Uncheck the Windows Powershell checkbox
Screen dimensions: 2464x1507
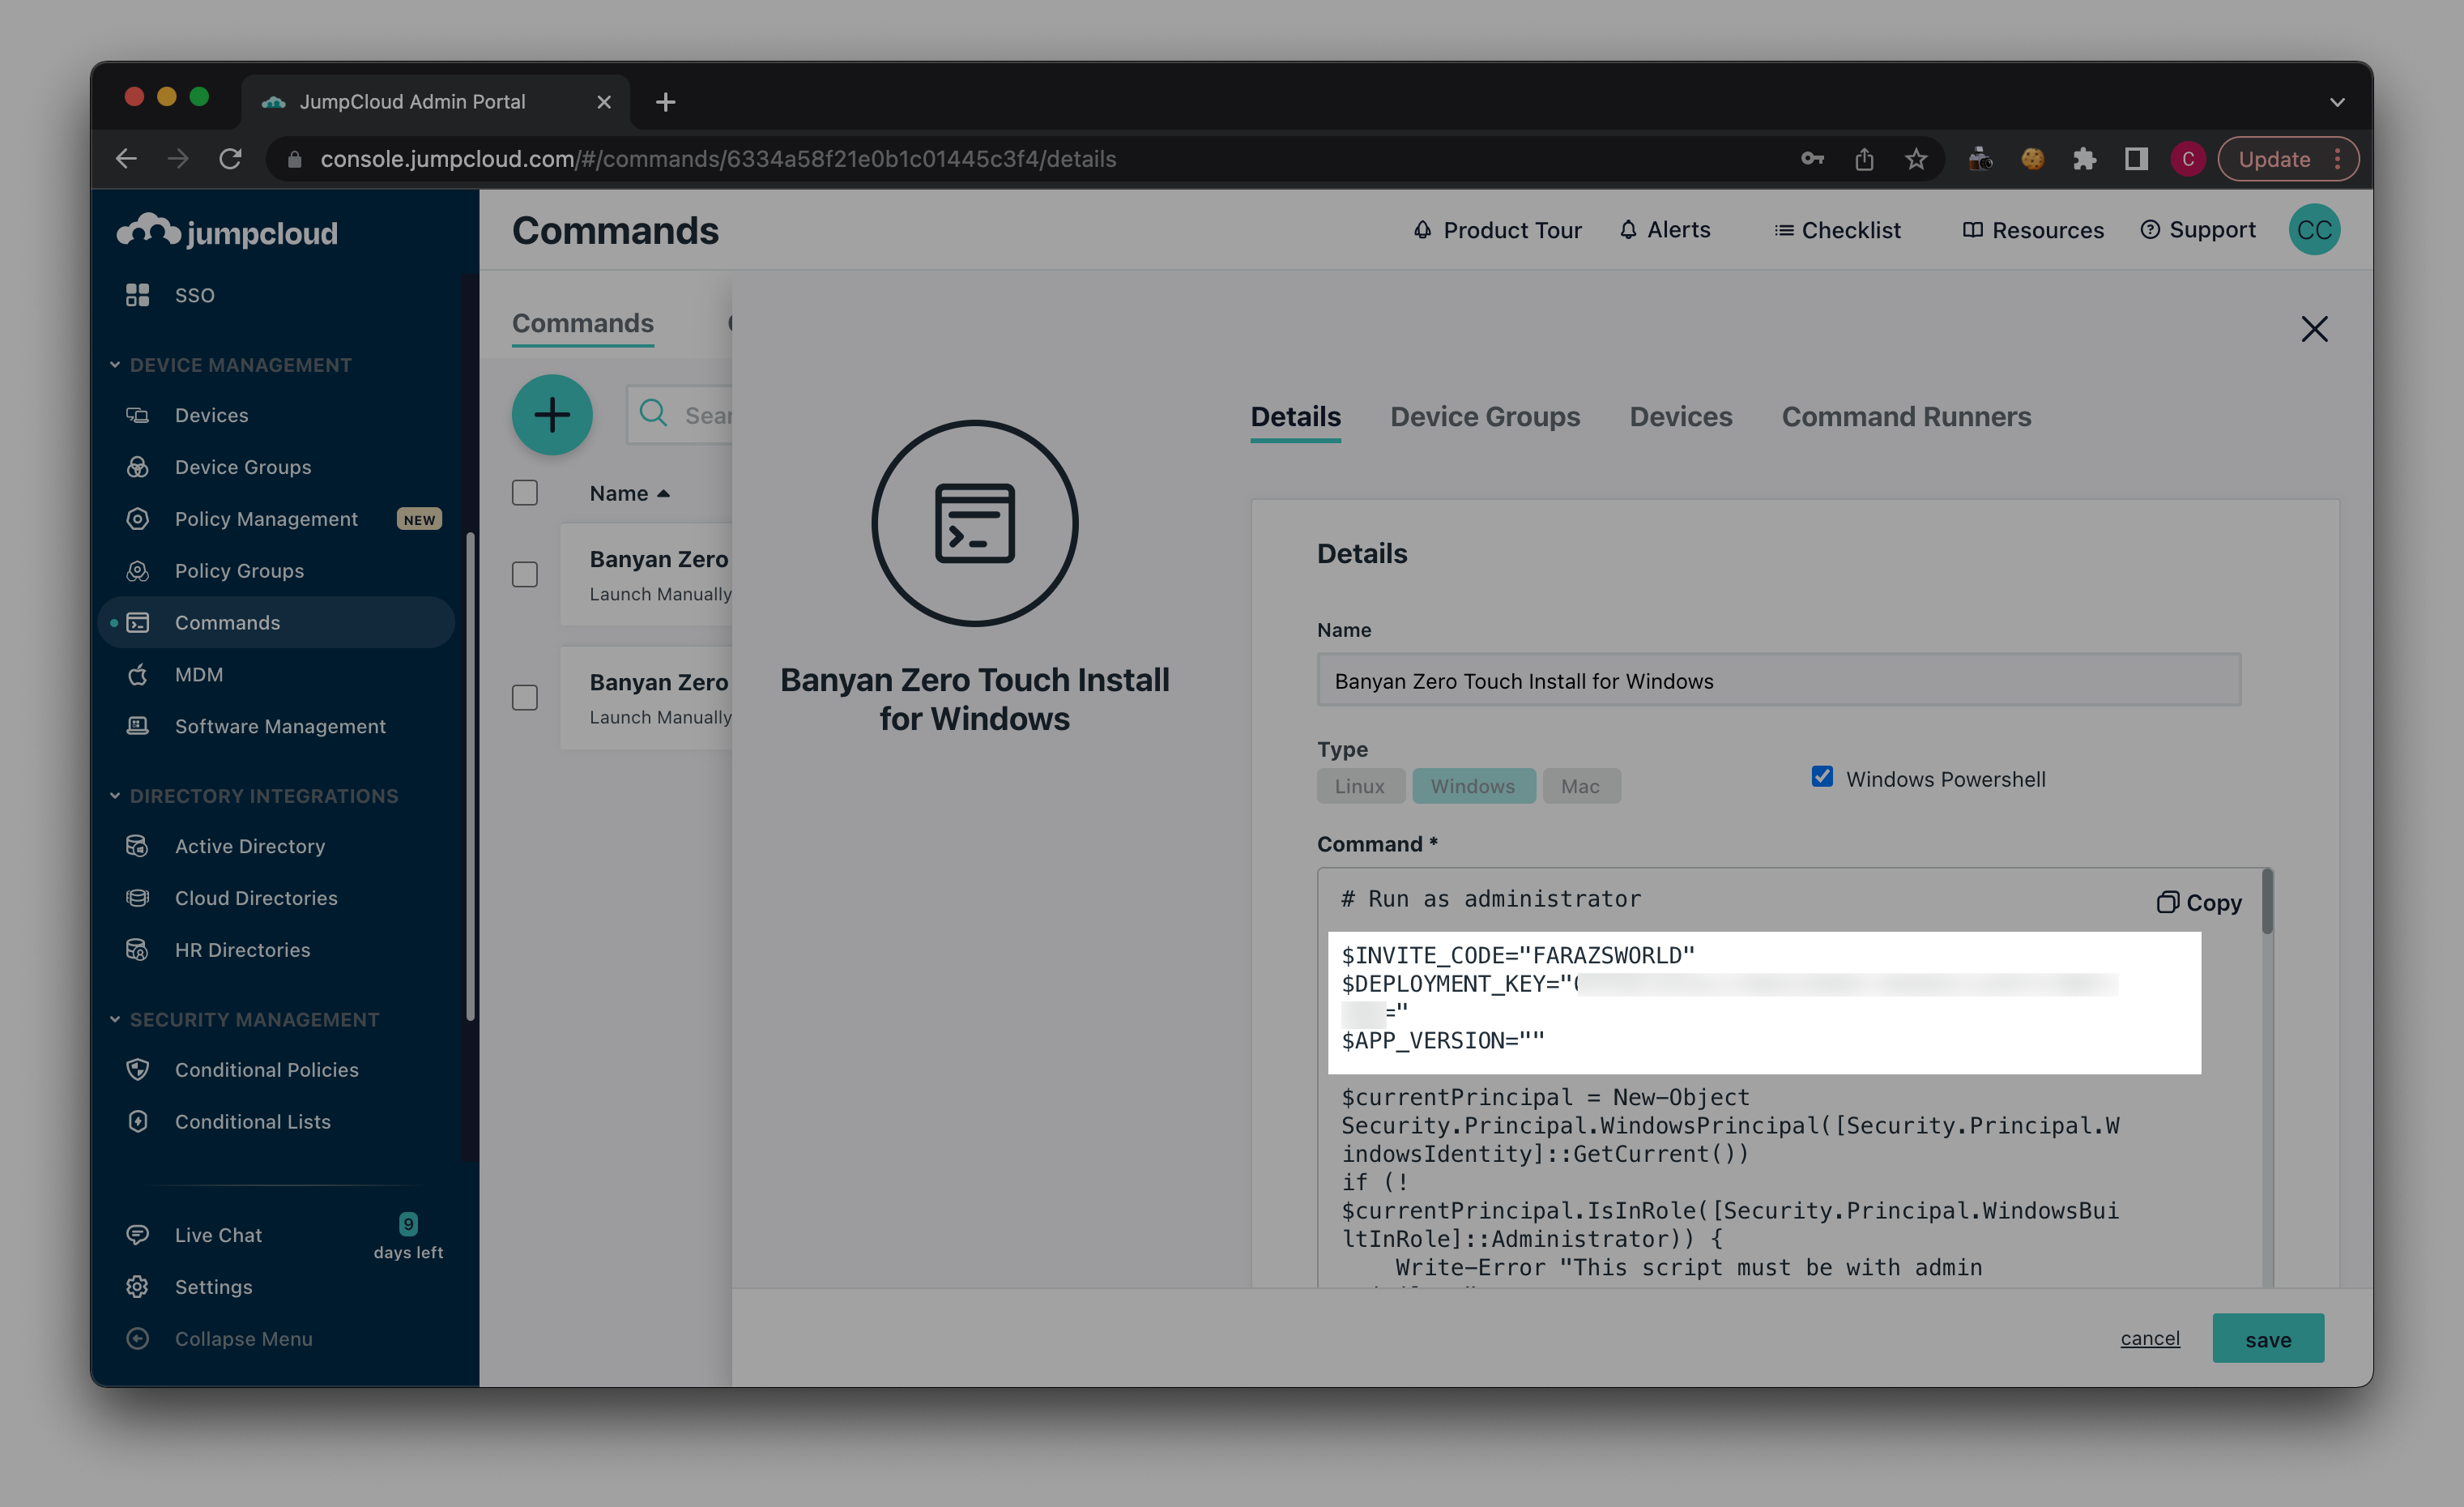pyautogui.click(x=1822, y=777)
